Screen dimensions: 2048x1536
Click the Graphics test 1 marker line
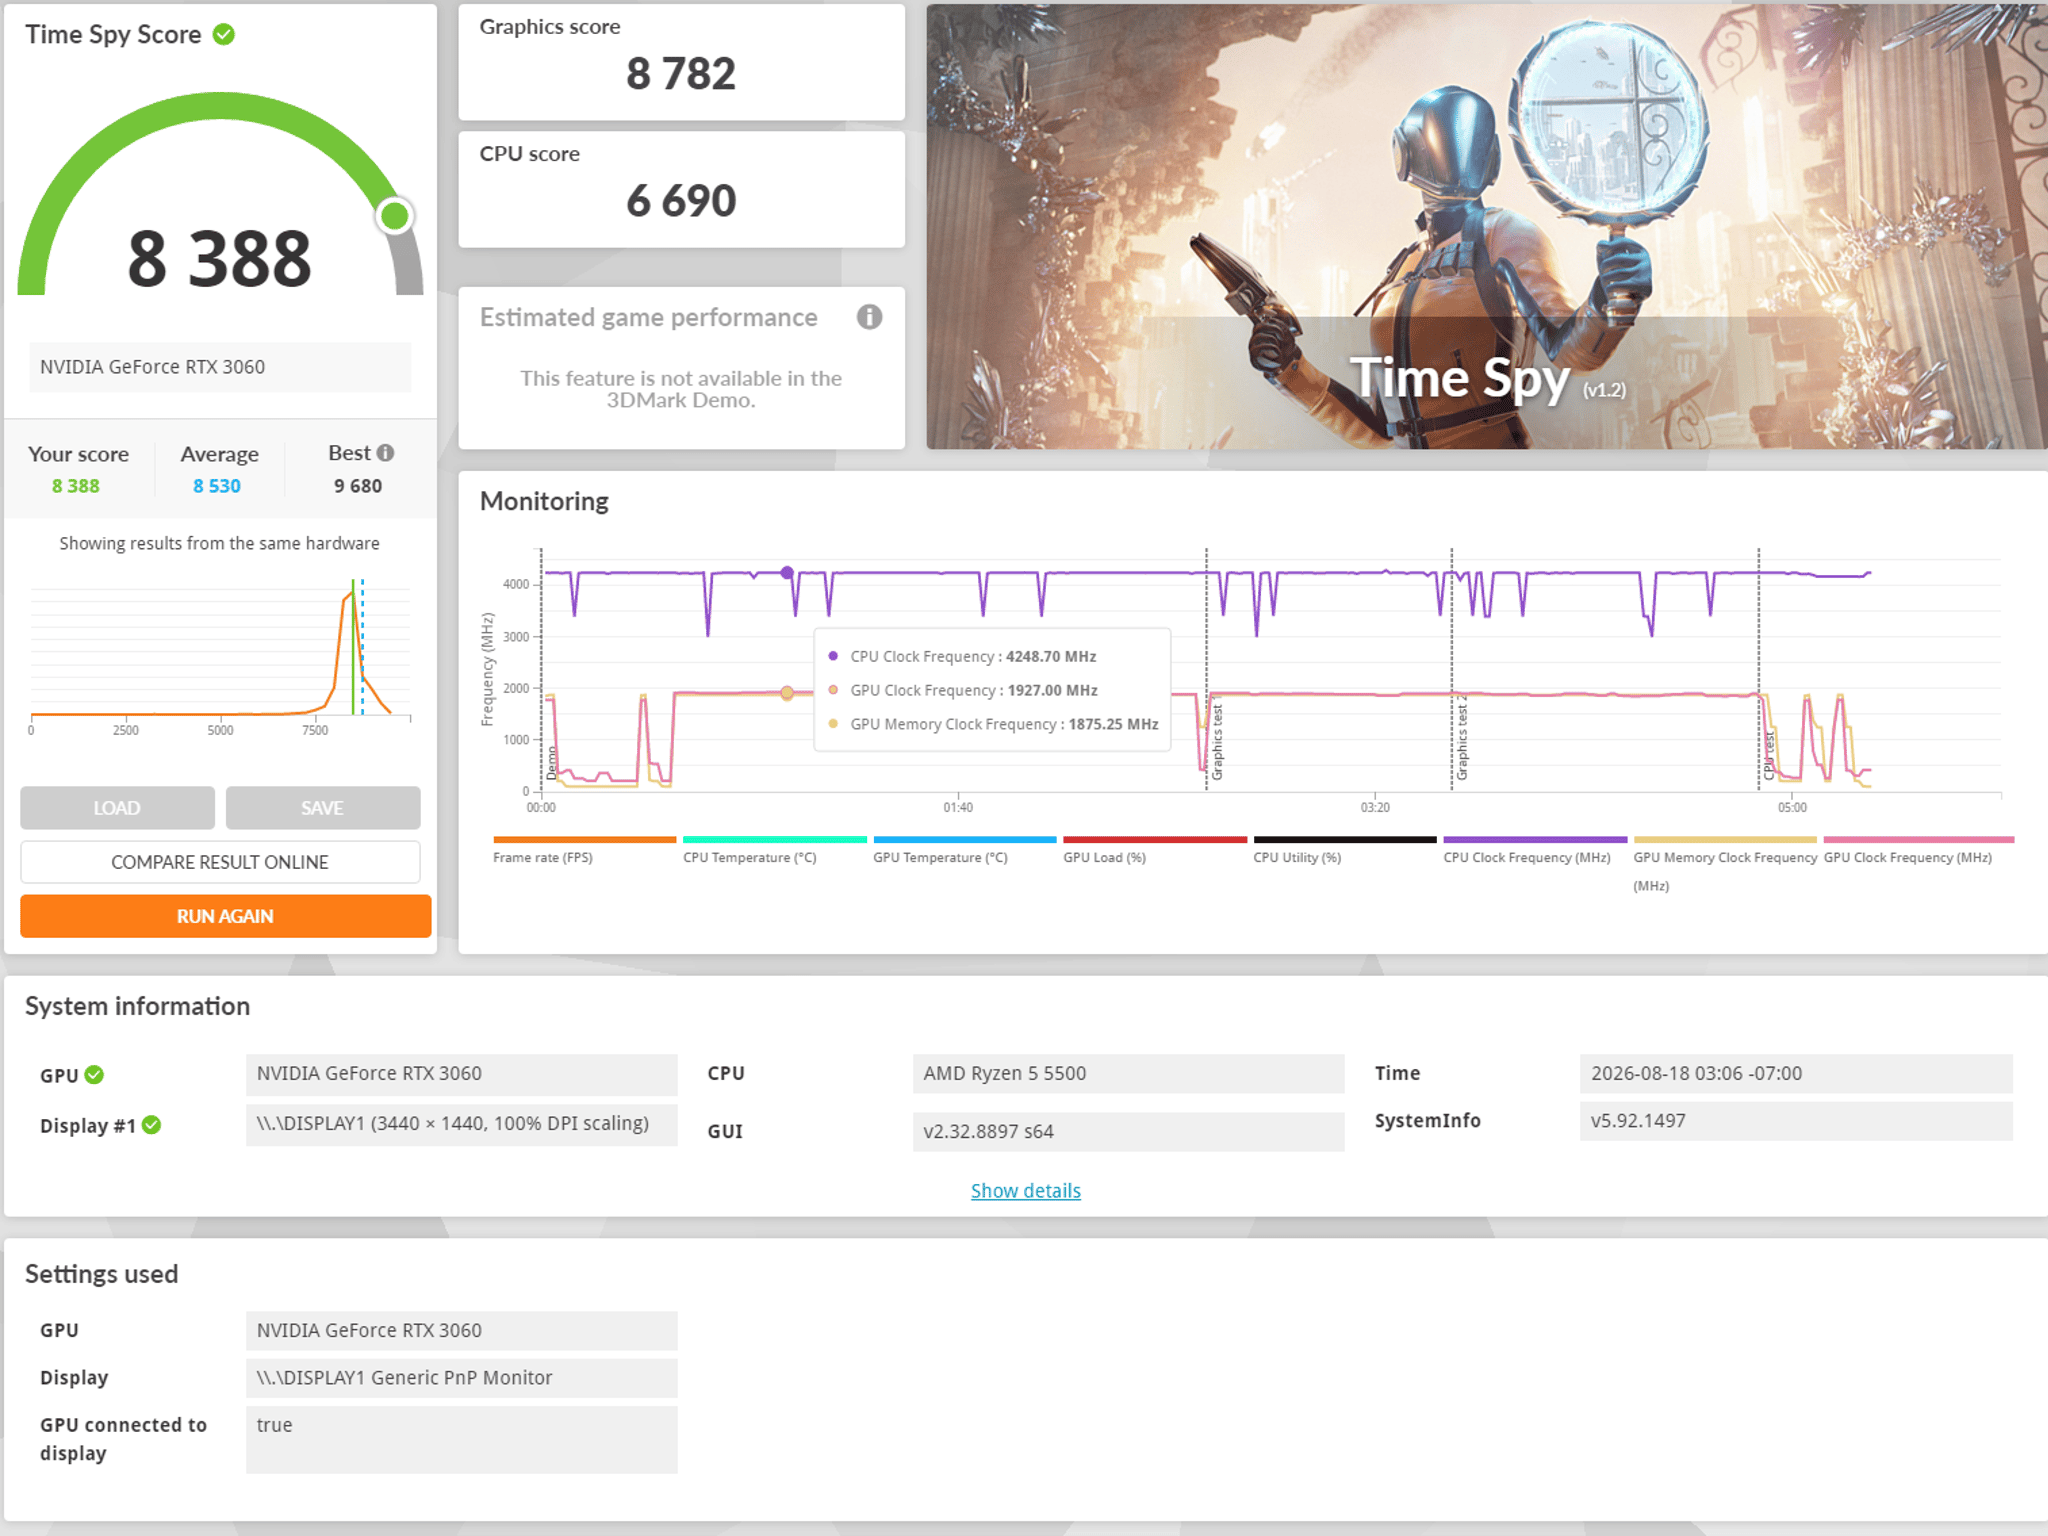click(1206, 670)
